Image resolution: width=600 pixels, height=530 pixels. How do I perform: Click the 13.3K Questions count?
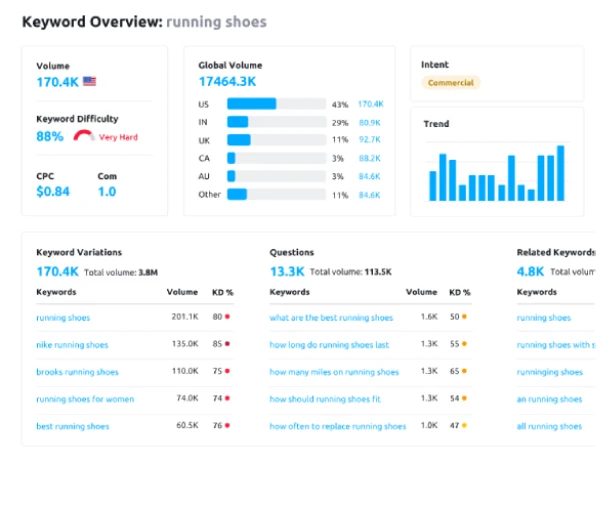[x=287, y=272]
